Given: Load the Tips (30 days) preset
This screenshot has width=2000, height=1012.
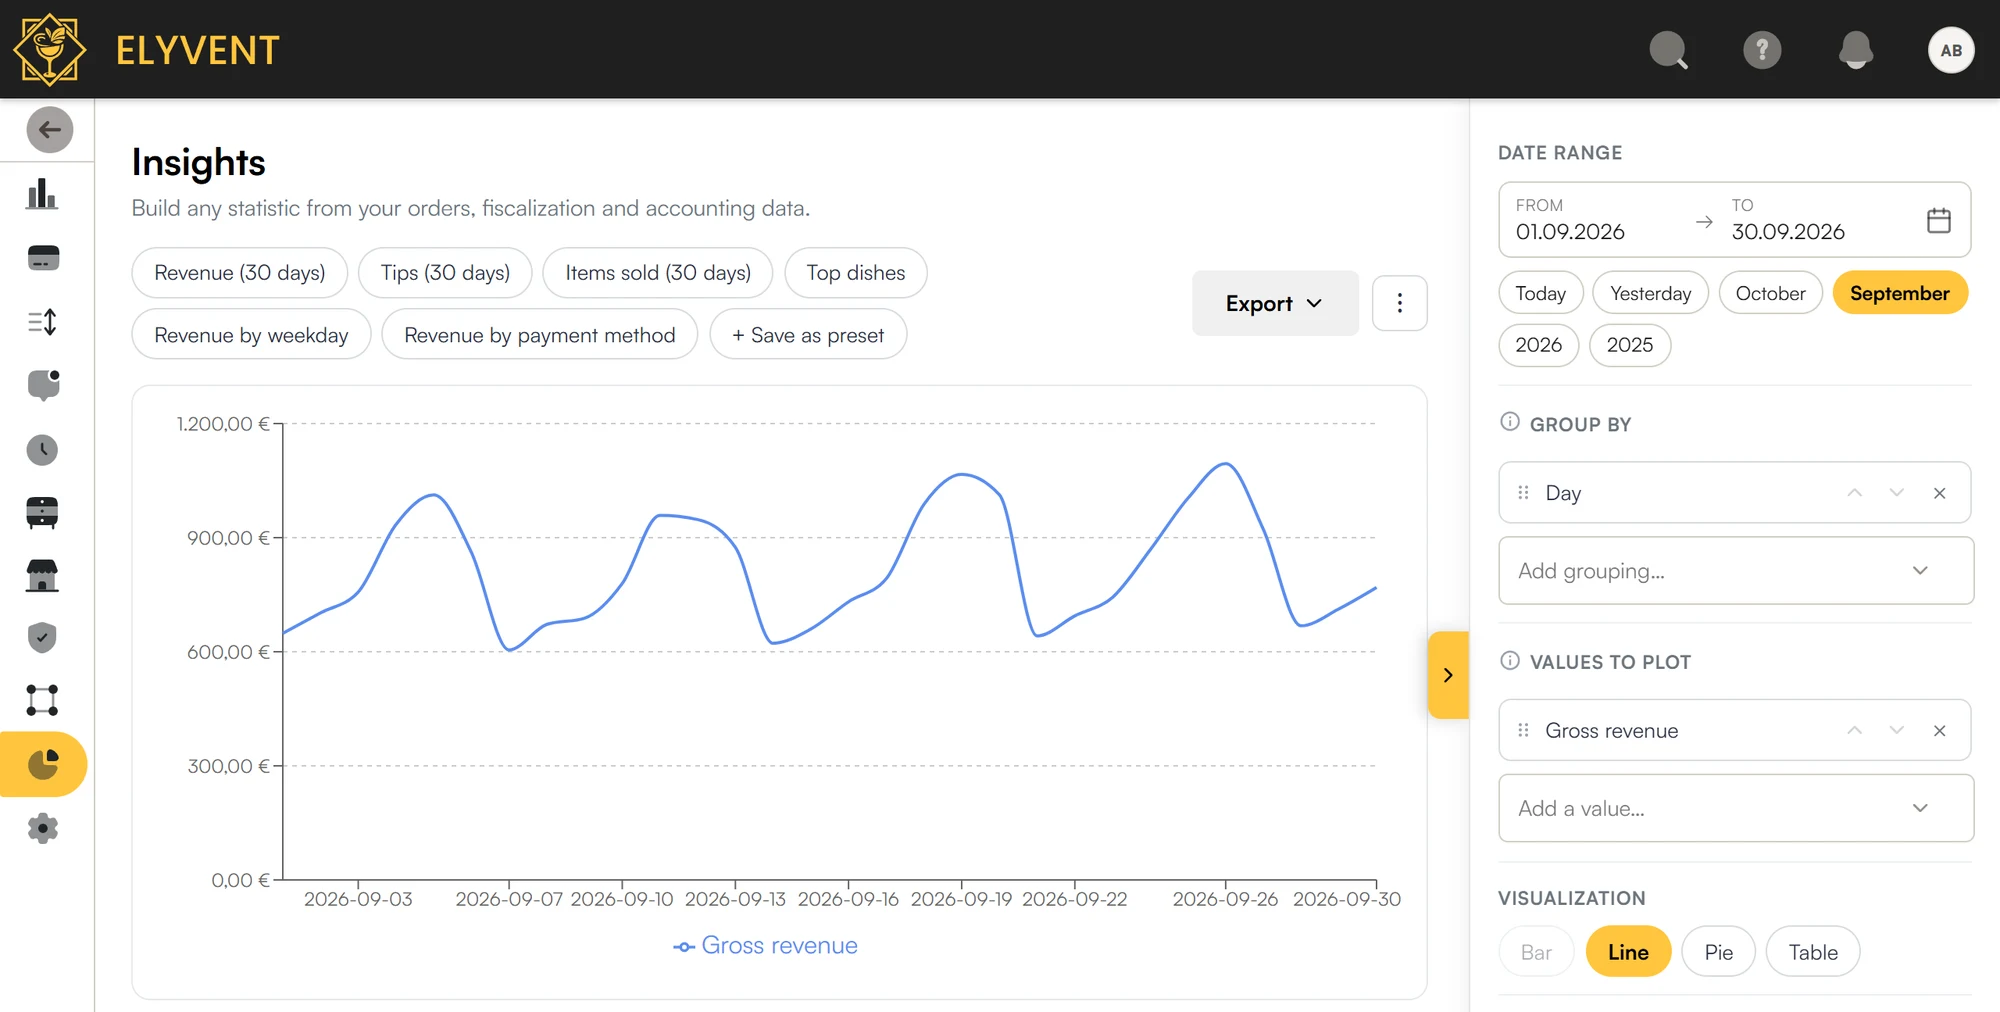Looking at the screenshot, I should tap(445, 273).
